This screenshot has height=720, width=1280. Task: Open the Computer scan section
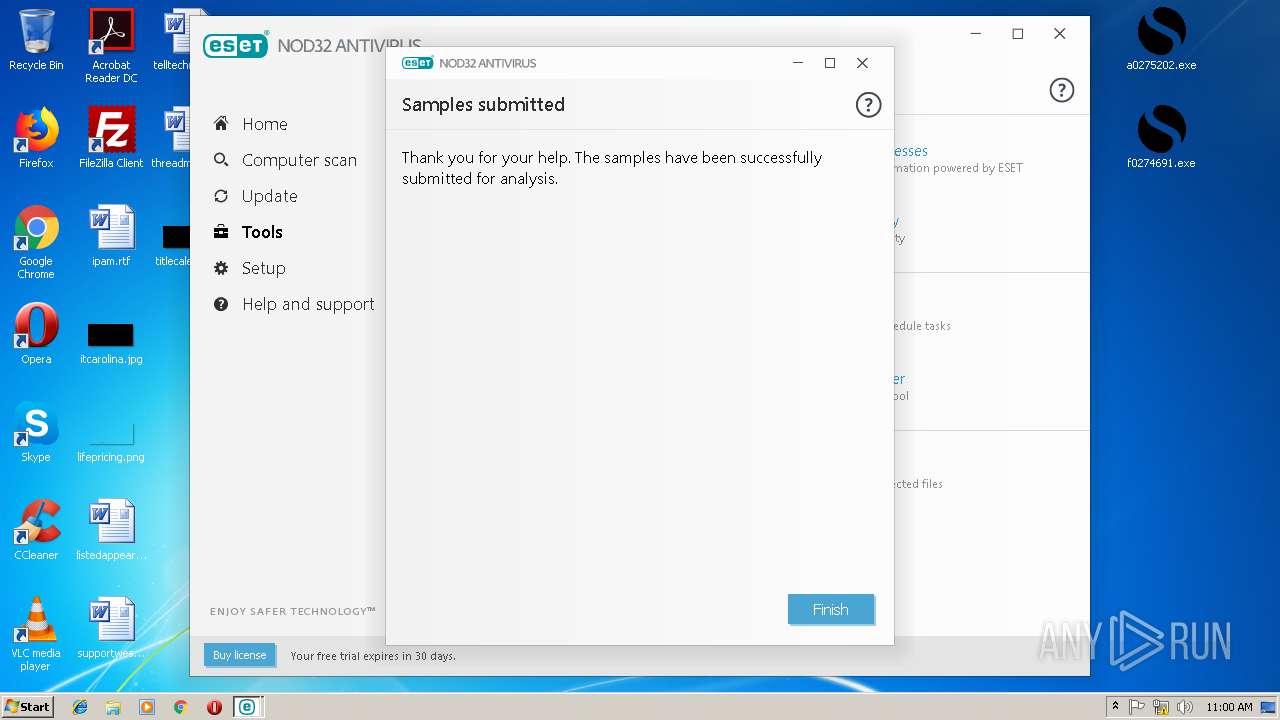pyautogui.click(x=299, y=160)
